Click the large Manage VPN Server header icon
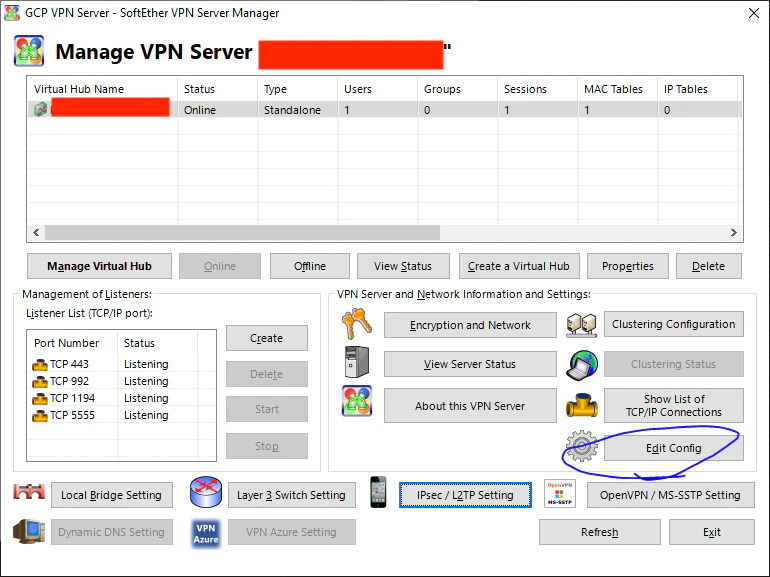Screen dimensions: 770x577 (29, 51)
